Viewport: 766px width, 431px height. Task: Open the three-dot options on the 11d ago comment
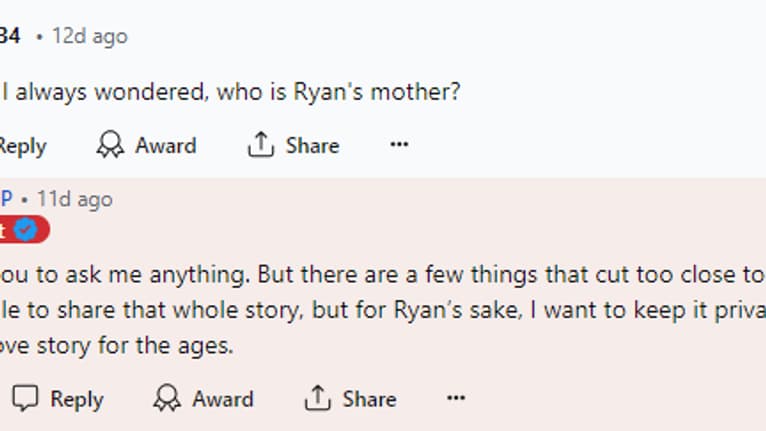456,398
